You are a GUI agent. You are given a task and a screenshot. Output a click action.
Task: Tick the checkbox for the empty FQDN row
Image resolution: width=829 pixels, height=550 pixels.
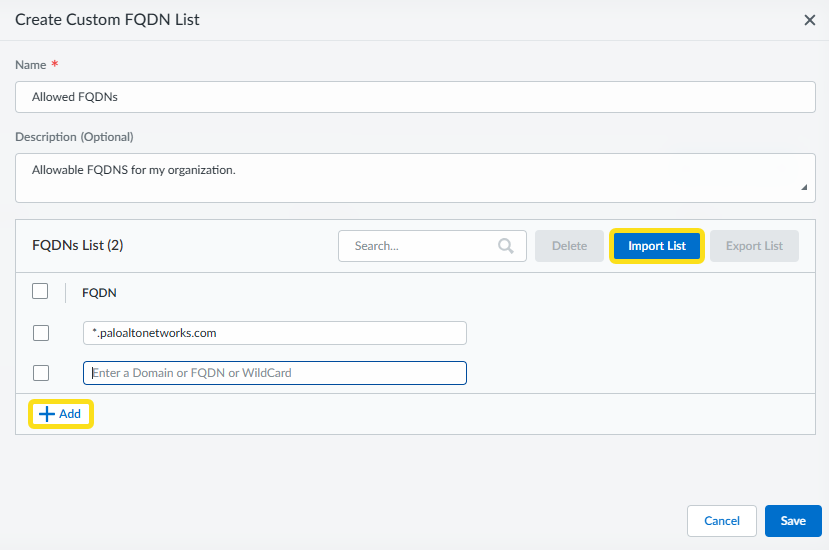(41, 373)
